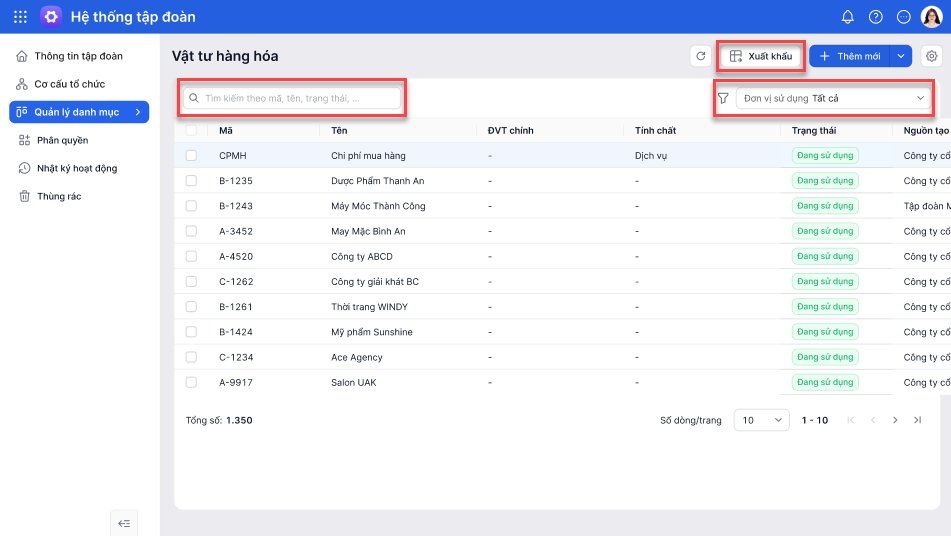The height and width of the screenshot is (536, 951).
Task: Open the app launcher grid icon
Action: [20, 17]
